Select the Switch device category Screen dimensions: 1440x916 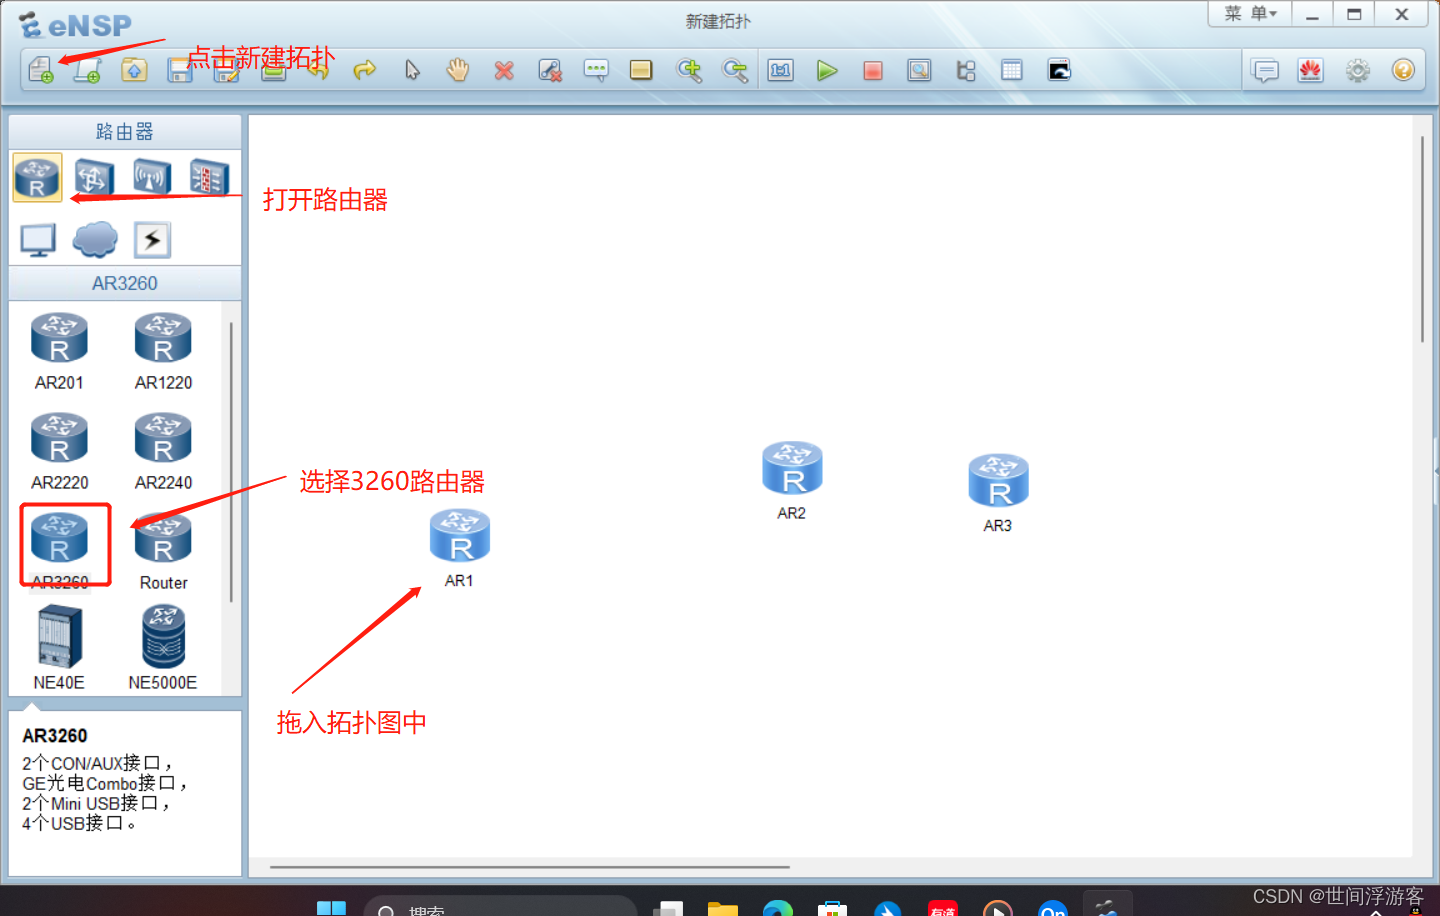coord(93,178)
